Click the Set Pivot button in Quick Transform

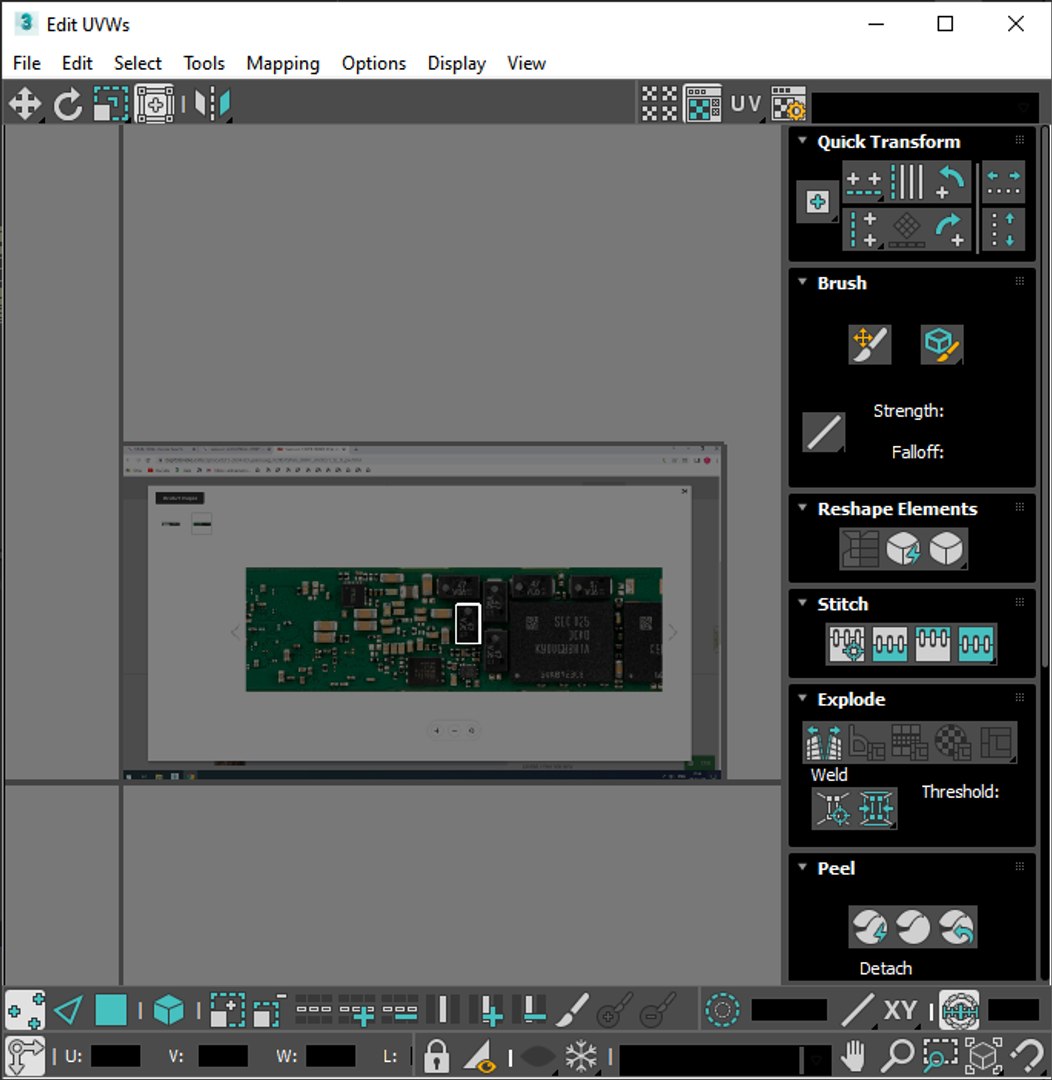click(x=818, y=202)
